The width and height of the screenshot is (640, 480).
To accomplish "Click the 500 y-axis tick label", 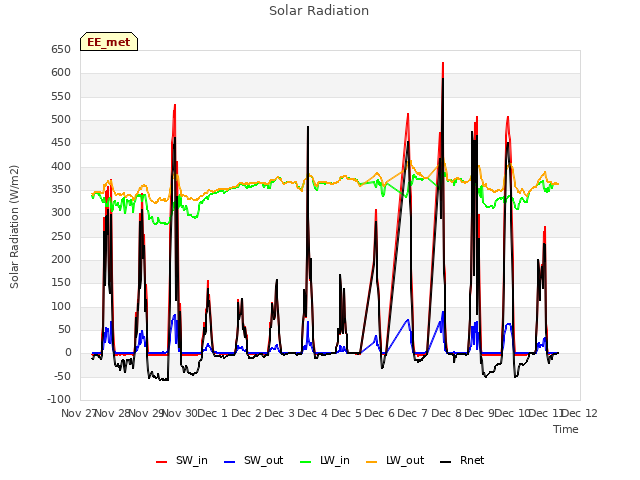I will coord(61,120).
